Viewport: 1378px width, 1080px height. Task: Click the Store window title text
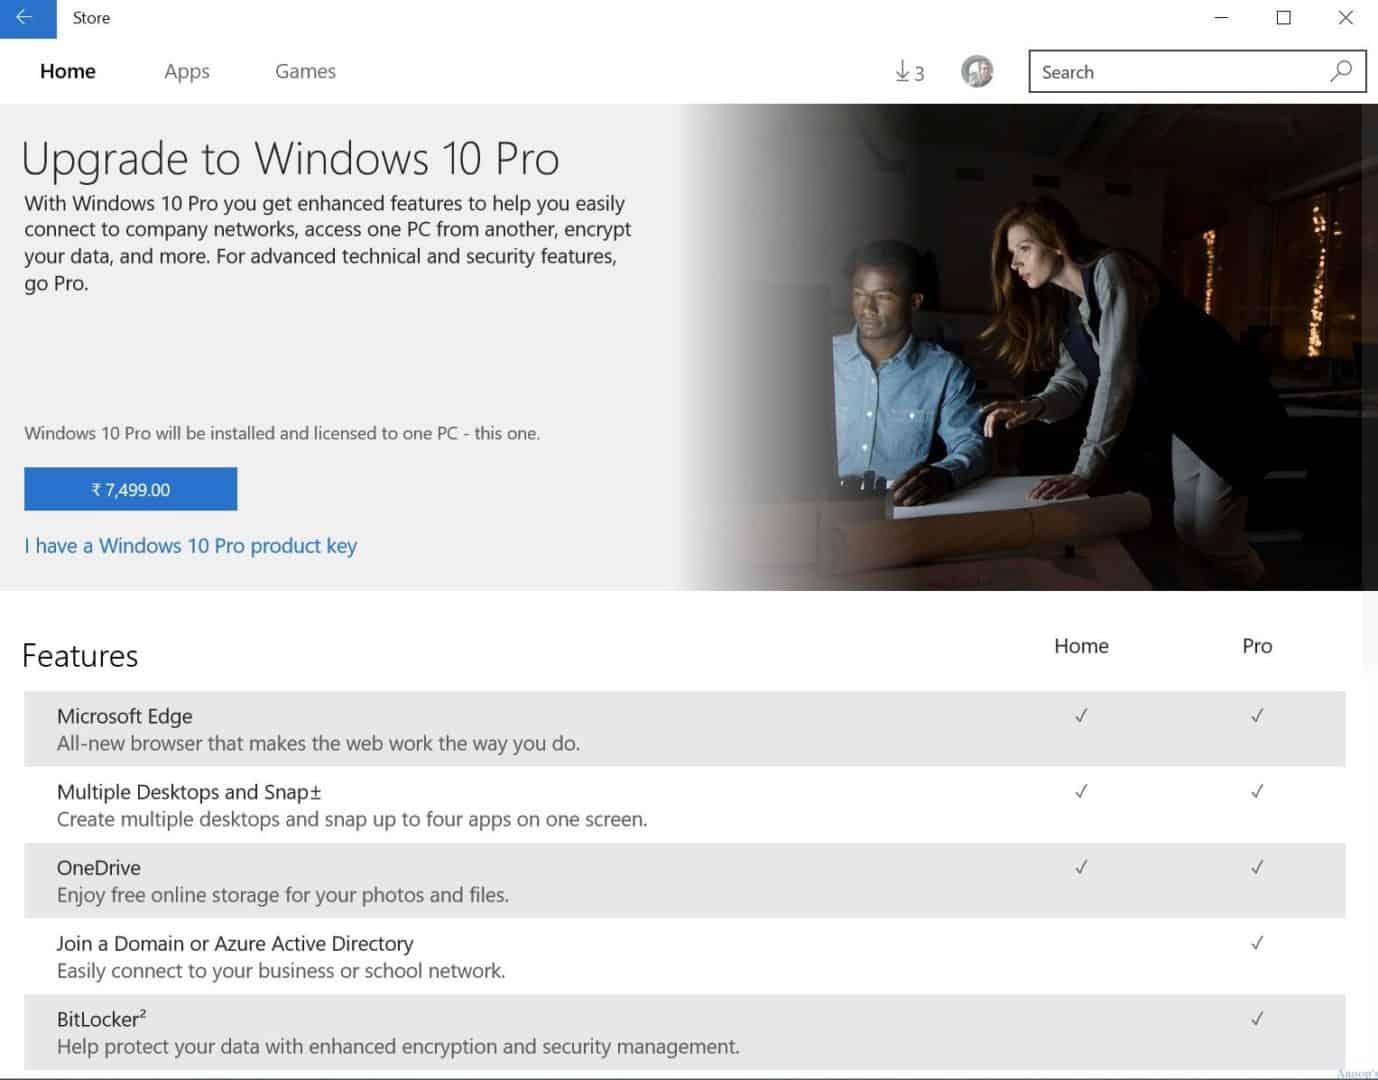pos(91,18)
